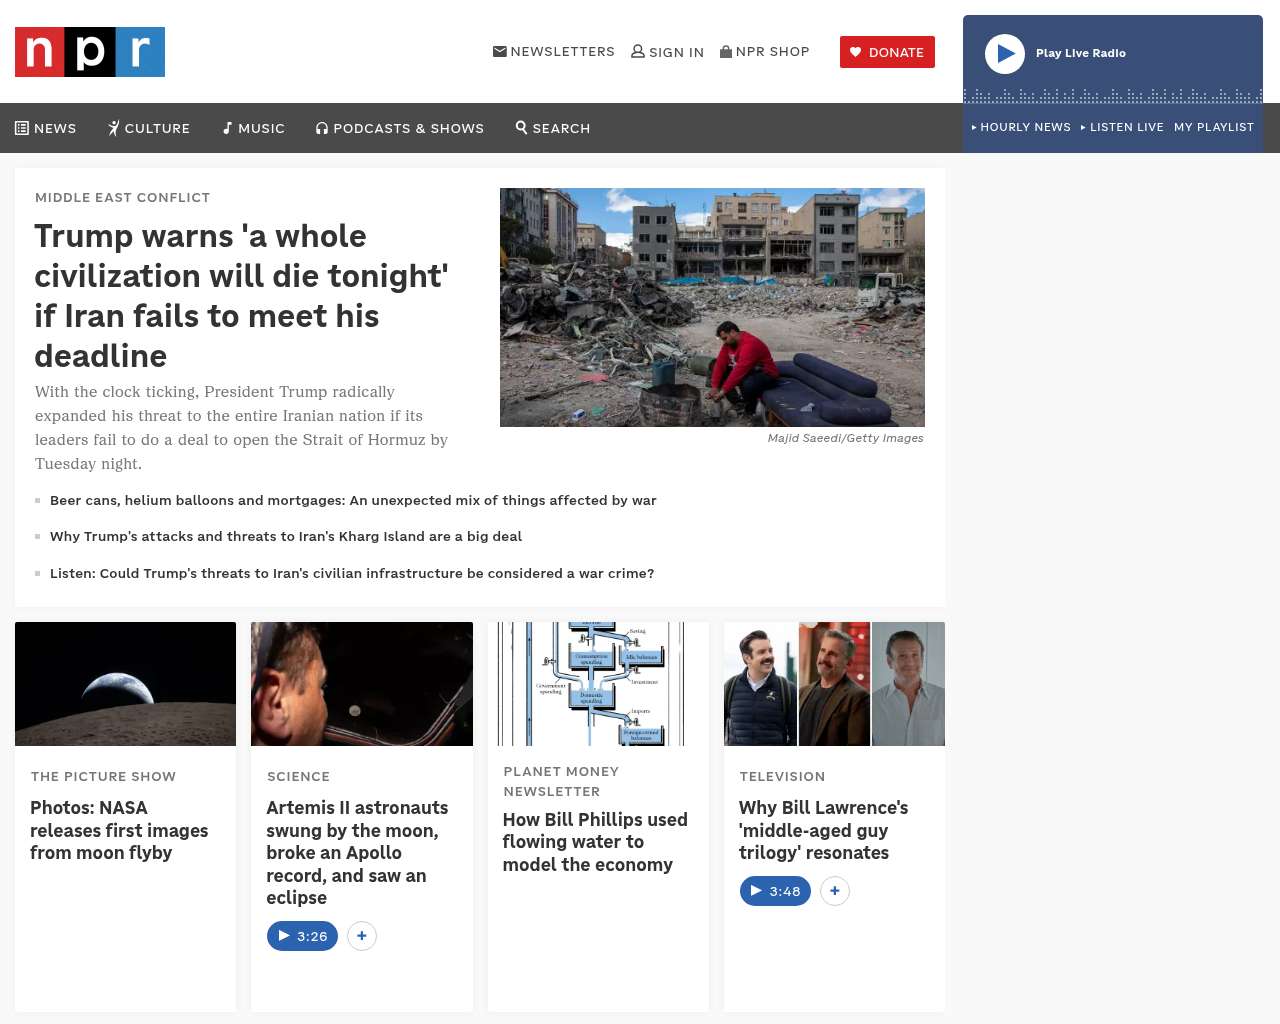Screen dimensions: 1280x1024
Task: Expand Listen Live option
Action: tap(1122, 127)
